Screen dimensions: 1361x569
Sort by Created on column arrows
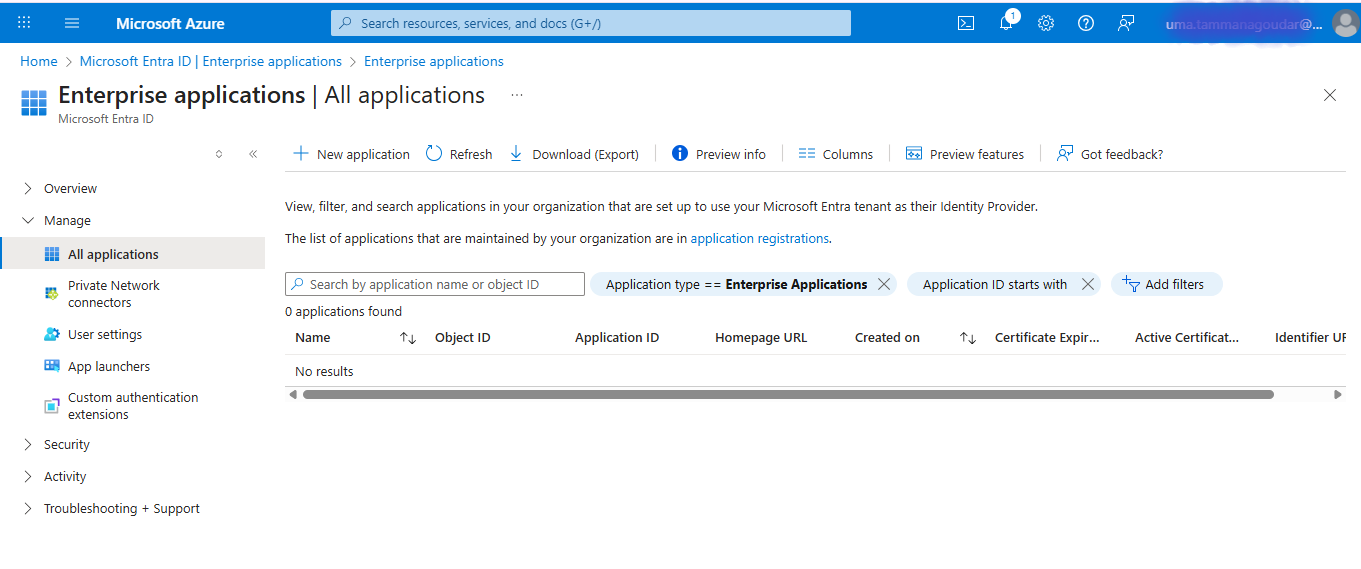point(968,338)
